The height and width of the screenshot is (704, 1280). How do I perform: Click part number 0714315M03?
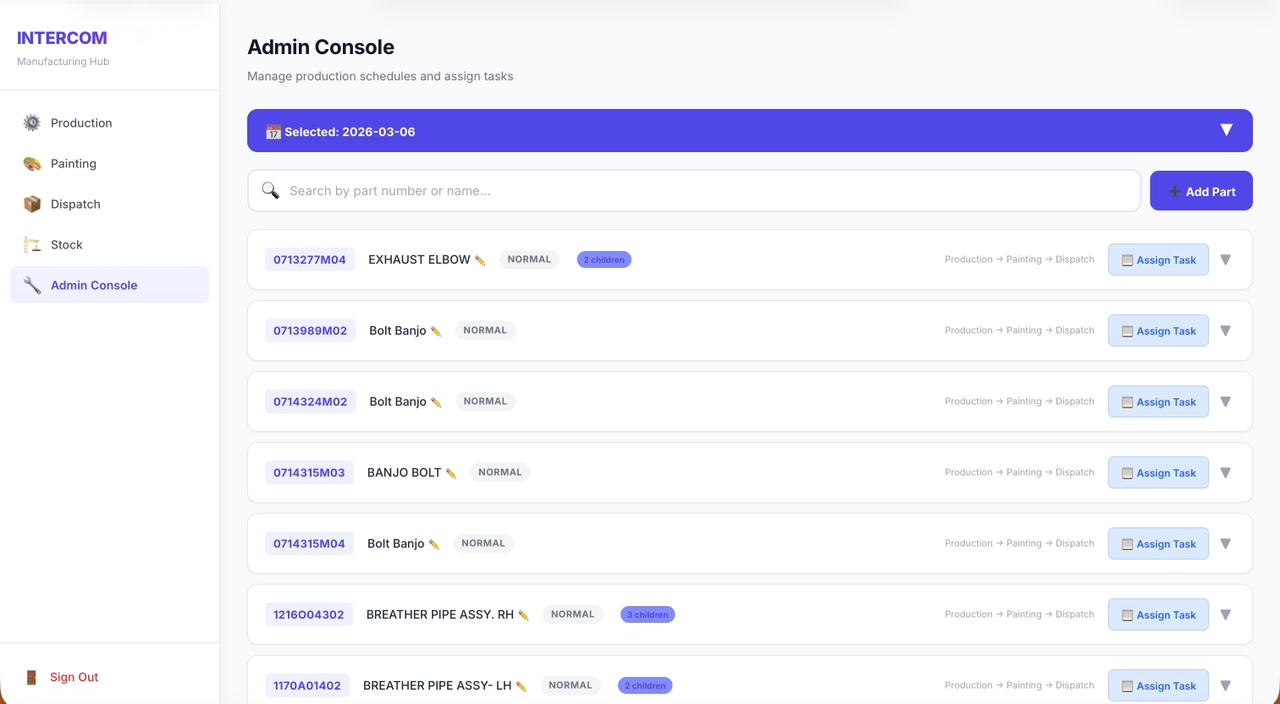[x=309, y=473]
